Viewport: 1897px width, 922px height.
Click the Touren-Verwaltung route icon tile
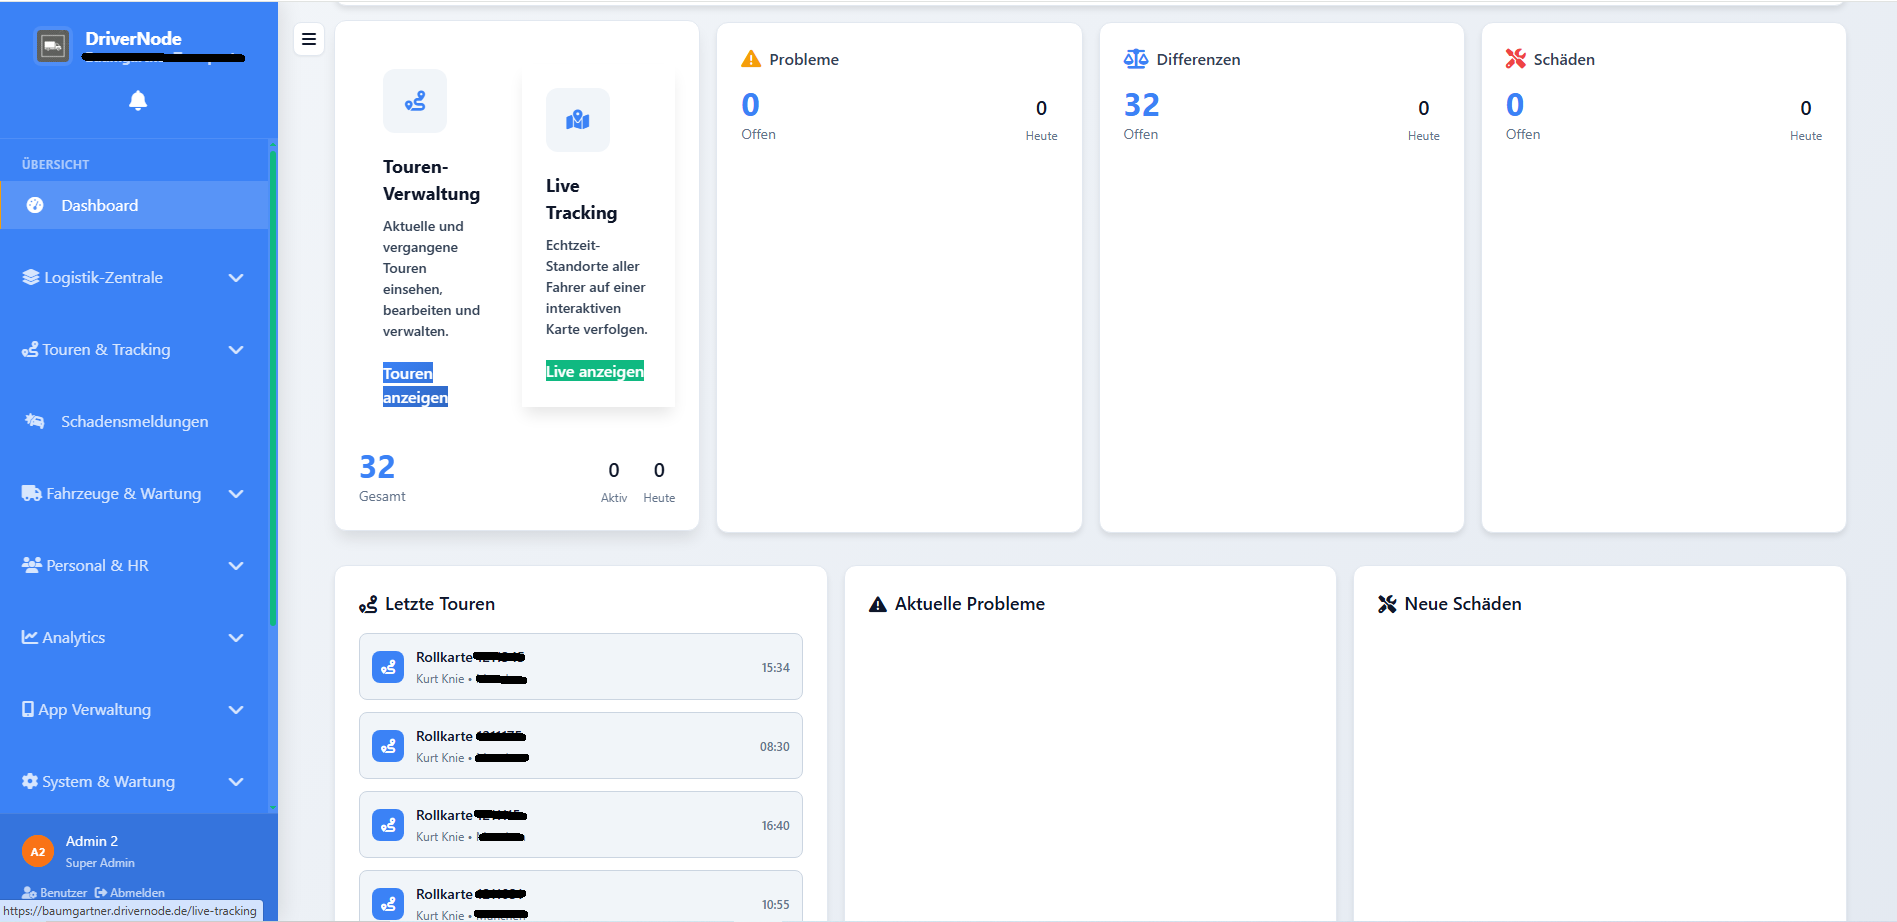[415, 101]
